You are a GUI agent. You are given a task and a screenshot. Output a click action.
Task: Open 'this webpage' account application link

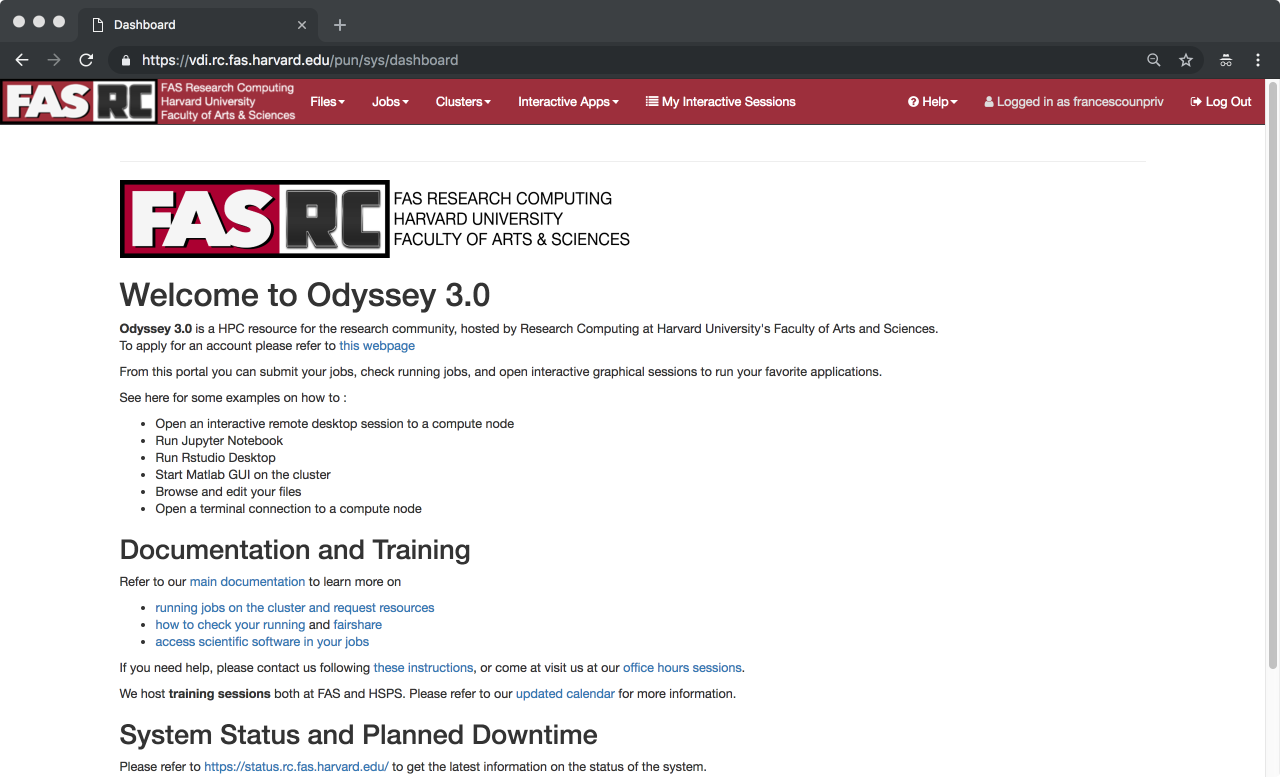click(x=377, y=346)
